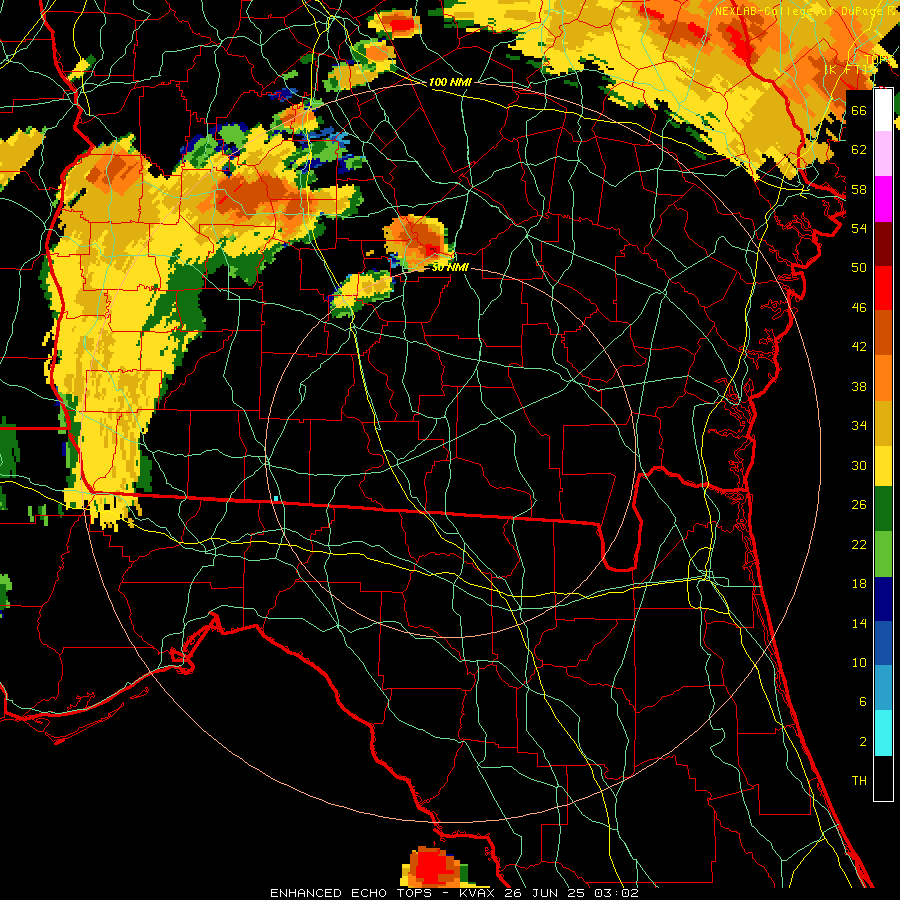
Task: Select the '42' scale label
Action: [x=859, y=347]
